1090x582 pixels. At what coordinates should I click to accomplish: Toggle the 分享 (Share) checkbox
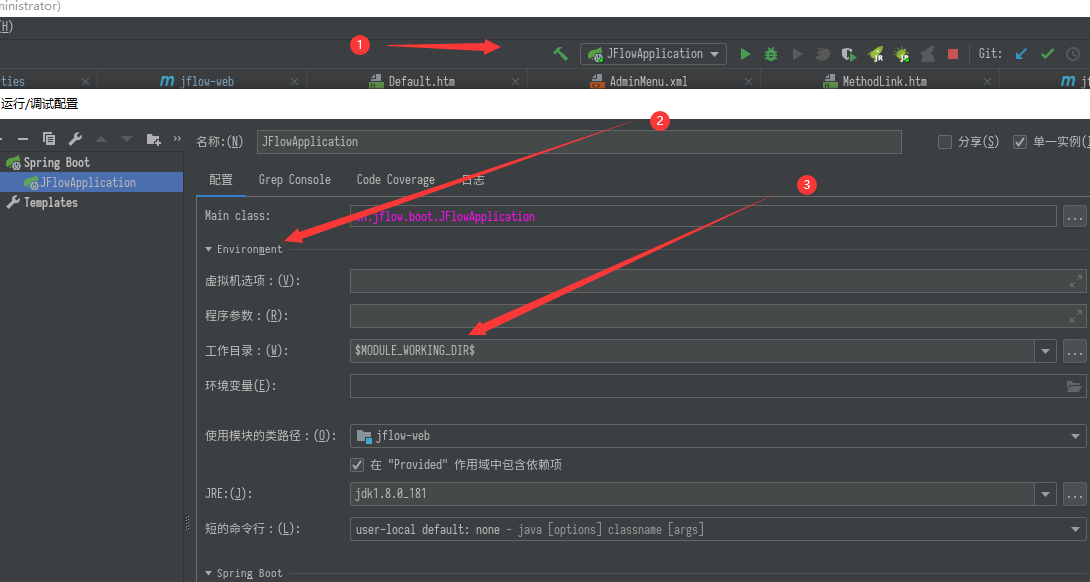point(945,142)
